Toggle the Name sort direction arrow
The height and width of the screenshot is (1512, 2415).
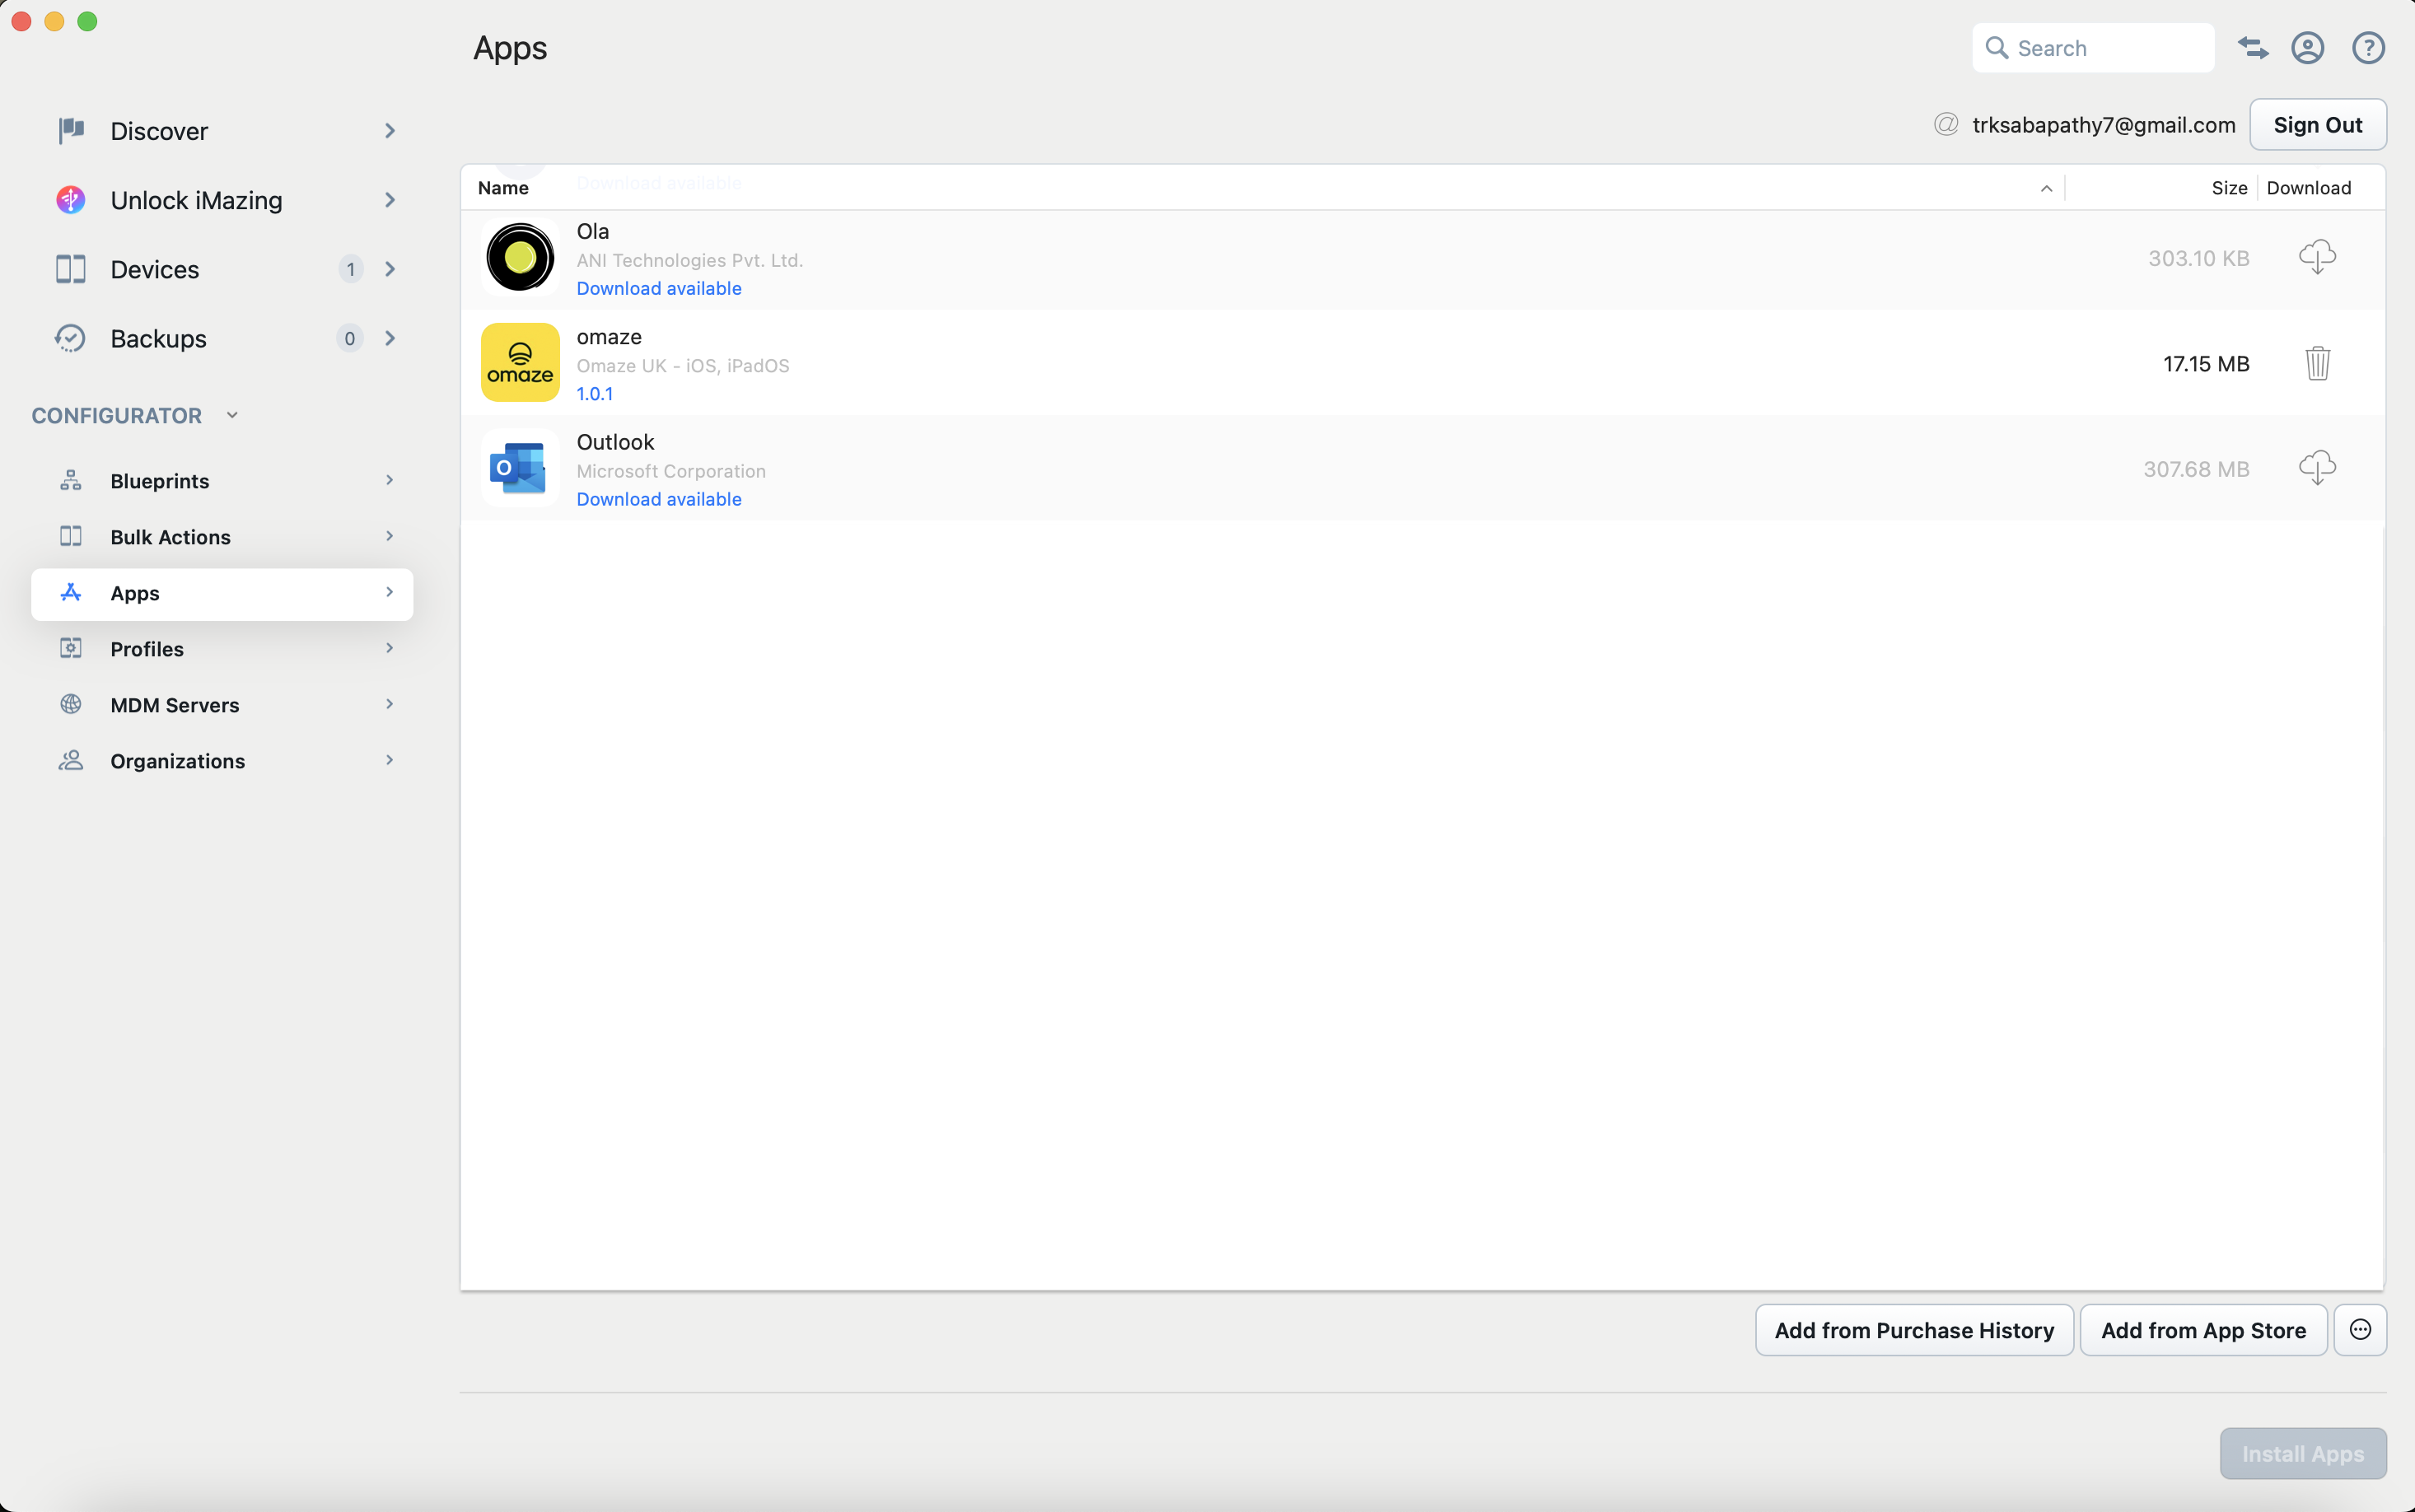(x=2046, y=188)
